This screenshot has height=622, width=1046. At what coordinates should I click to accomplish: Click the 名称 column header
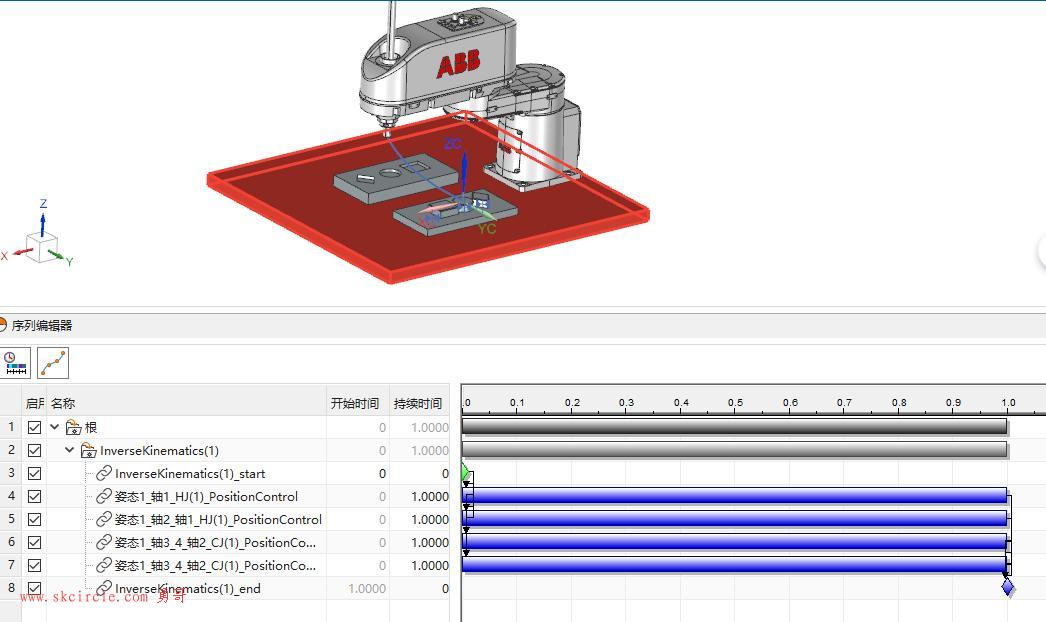tap(63, 404)
